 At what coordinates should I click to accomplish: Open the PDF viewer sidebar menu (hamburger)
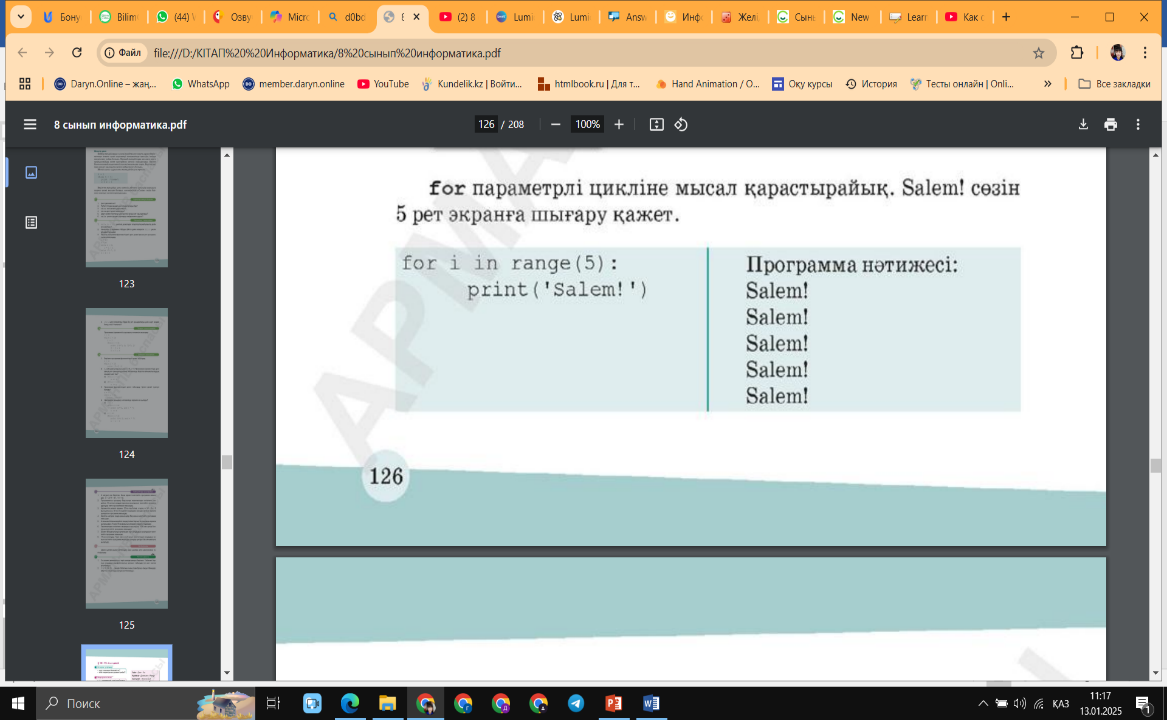pyautogui.click(x=30, y=124)
